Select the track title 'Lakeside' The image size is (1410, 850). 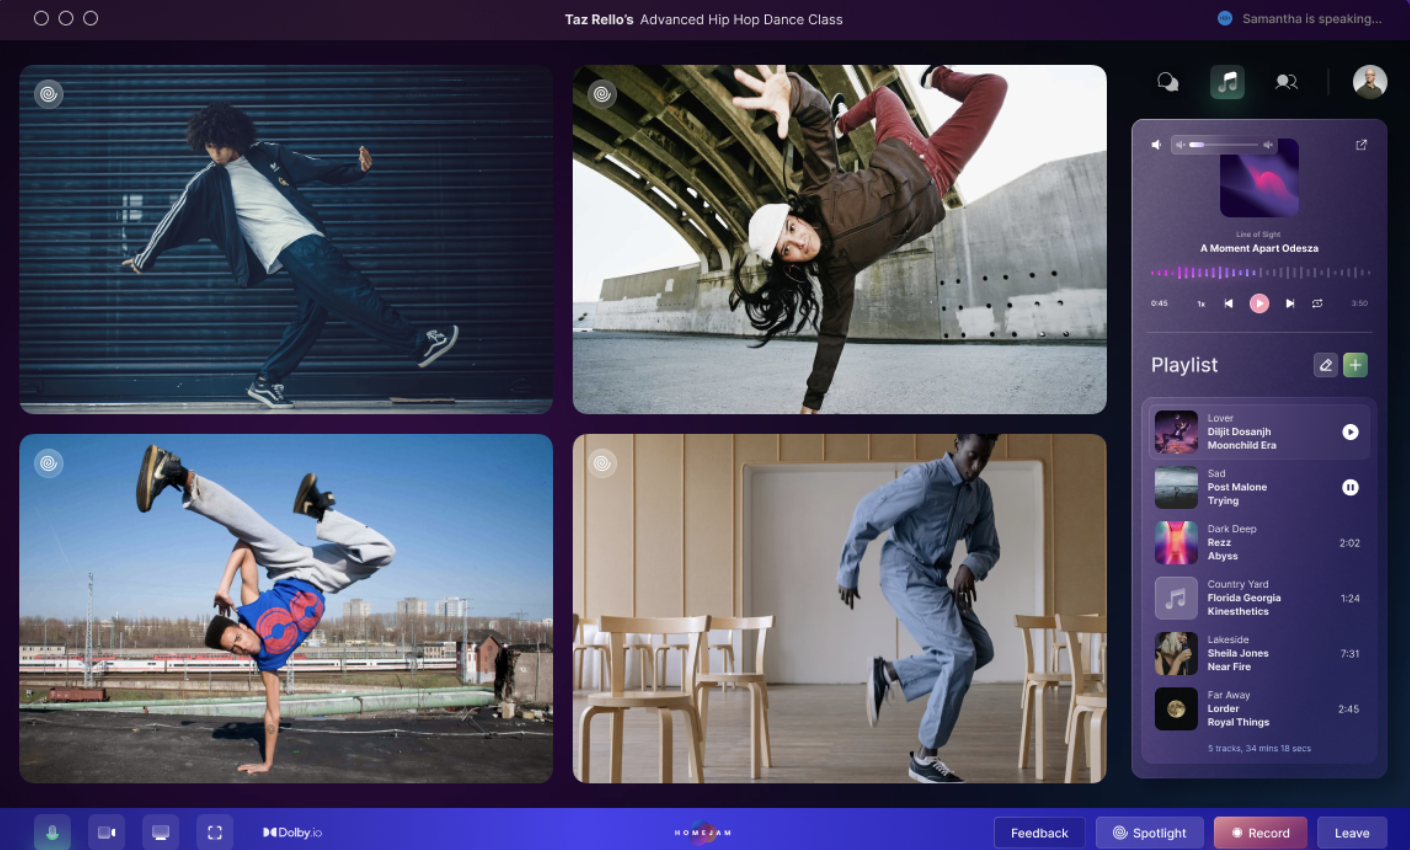coord(1228,639)
